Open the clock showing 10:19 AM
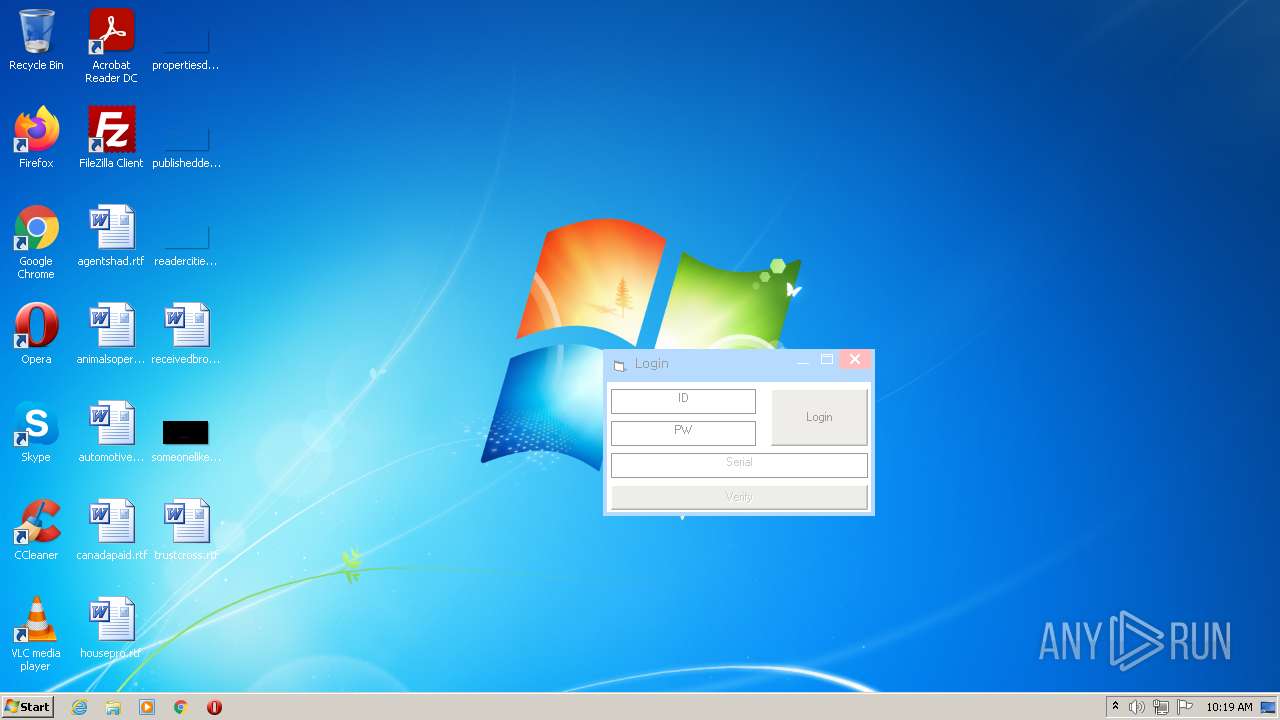 pyautogui.click(x=1229, y=707)
